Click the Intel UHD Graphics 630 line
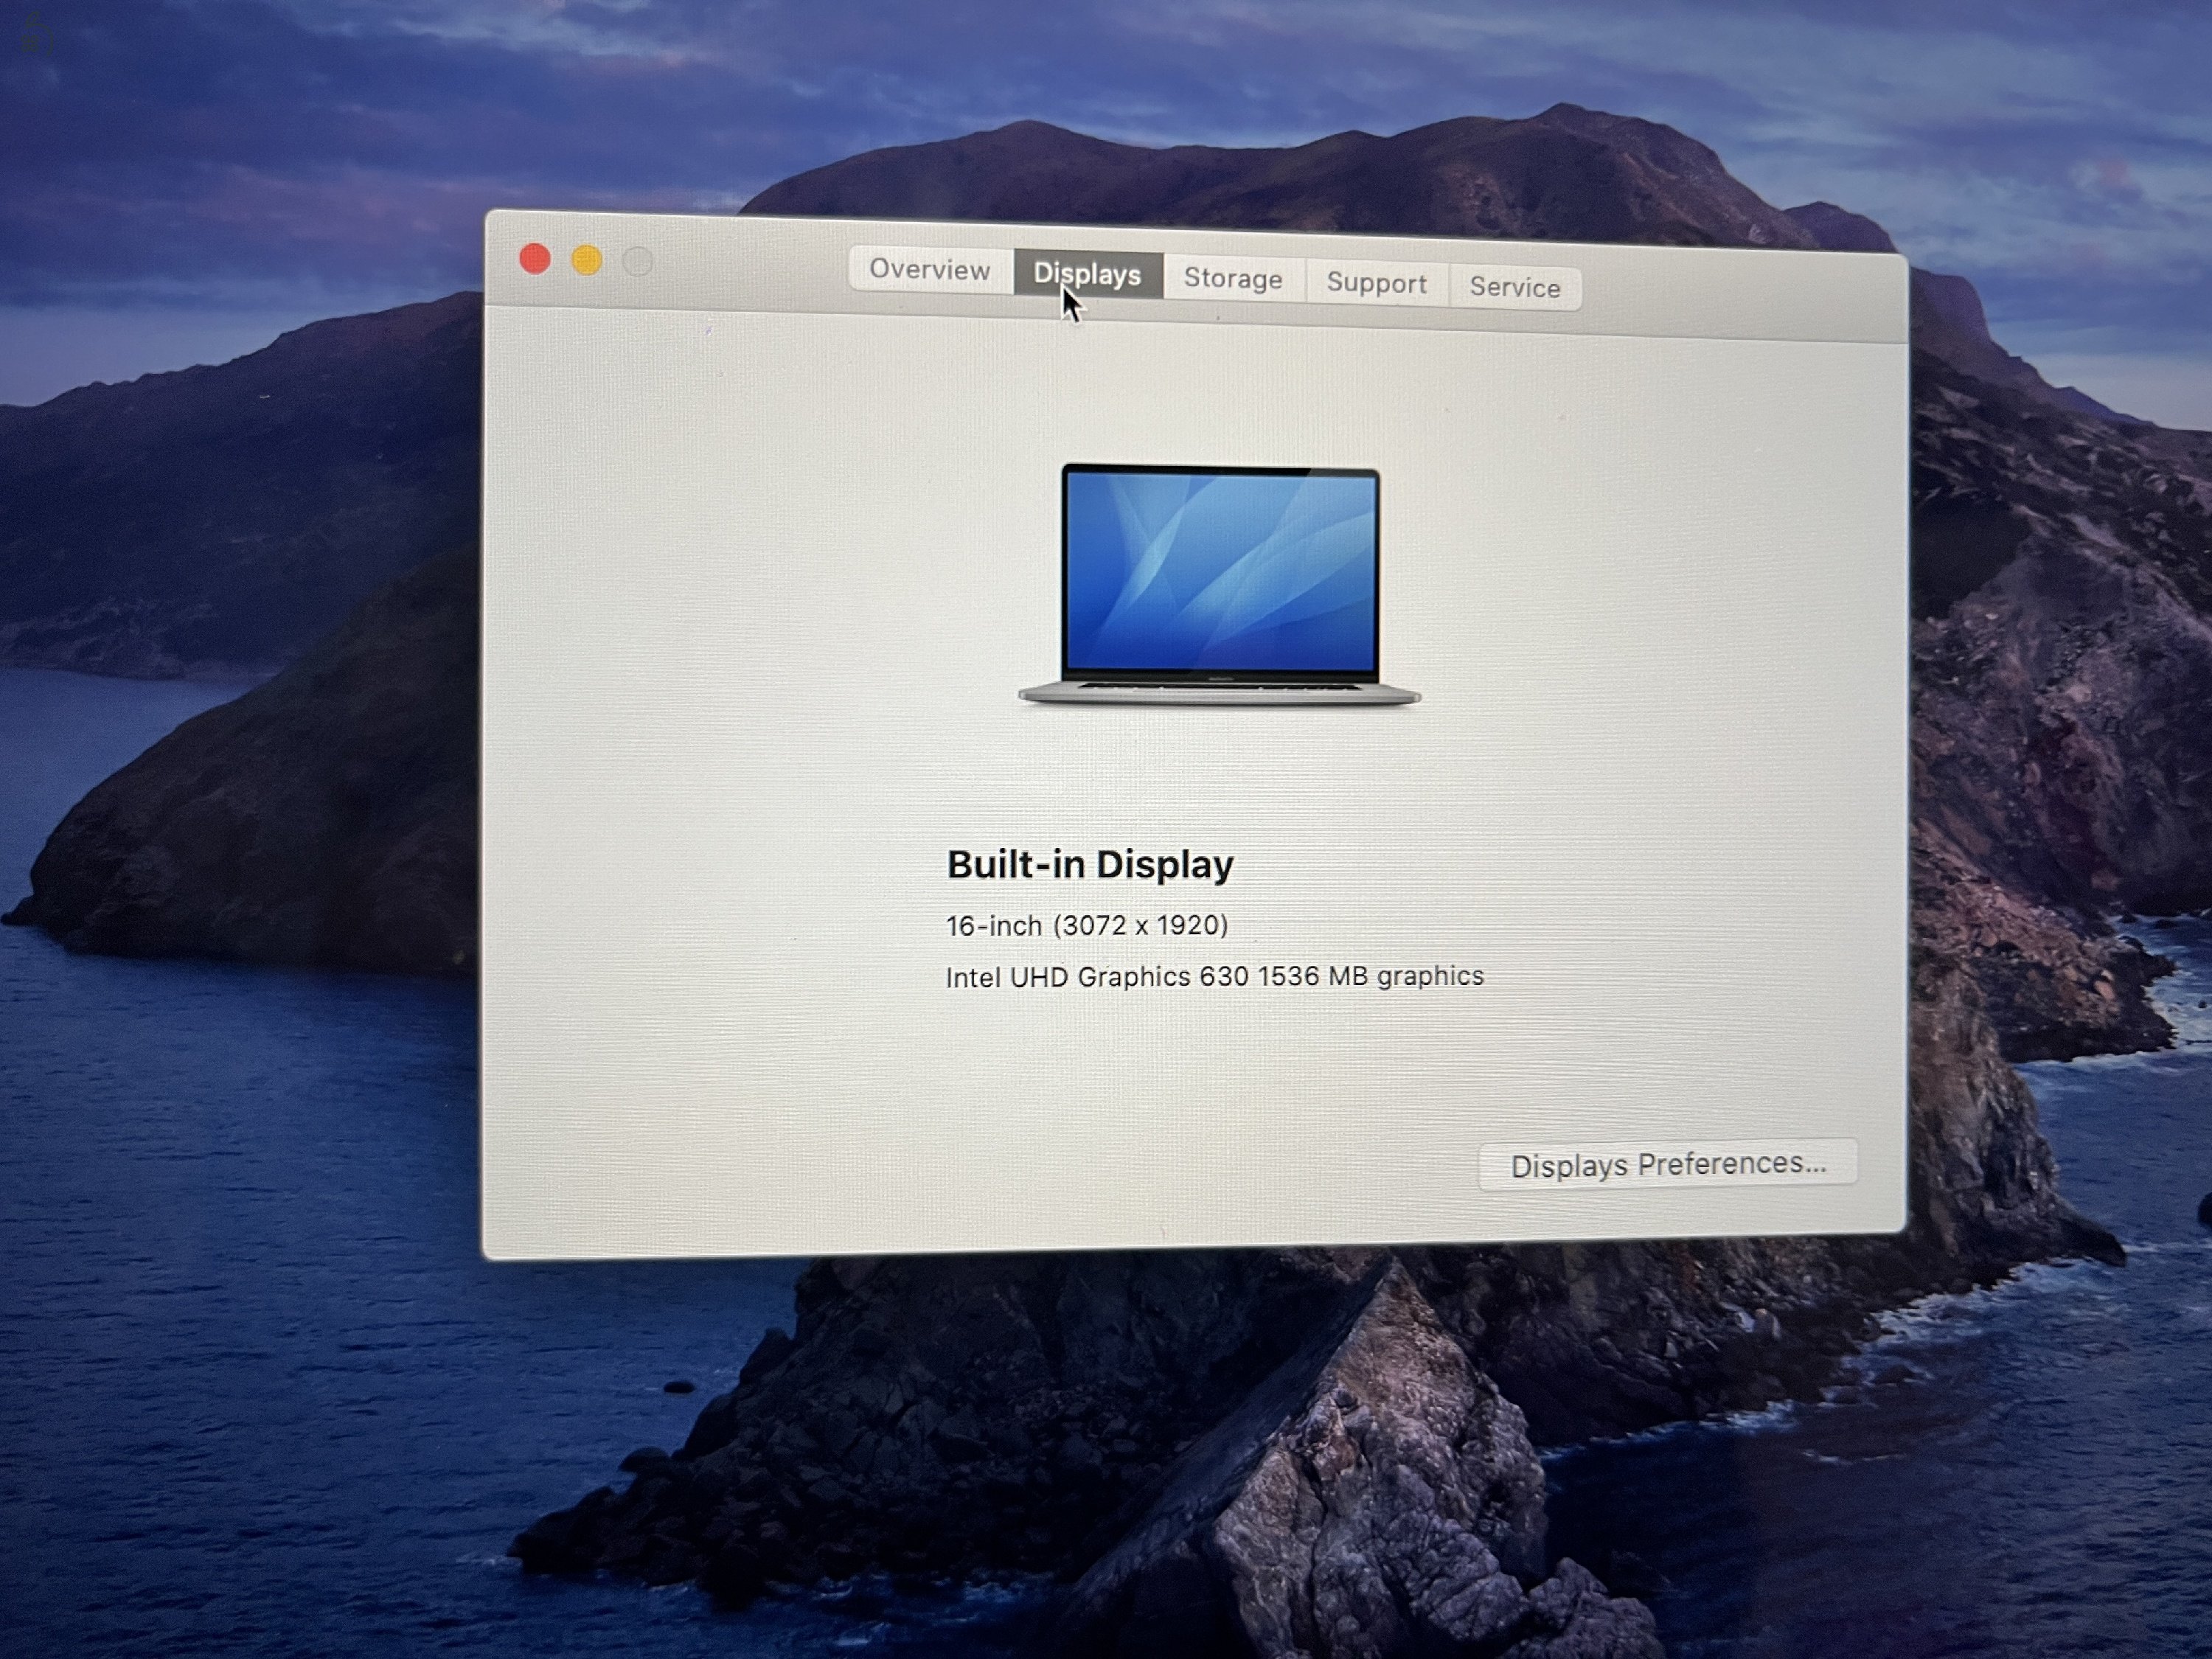Screen dimensions: 2212x1659 point(1214,977)
